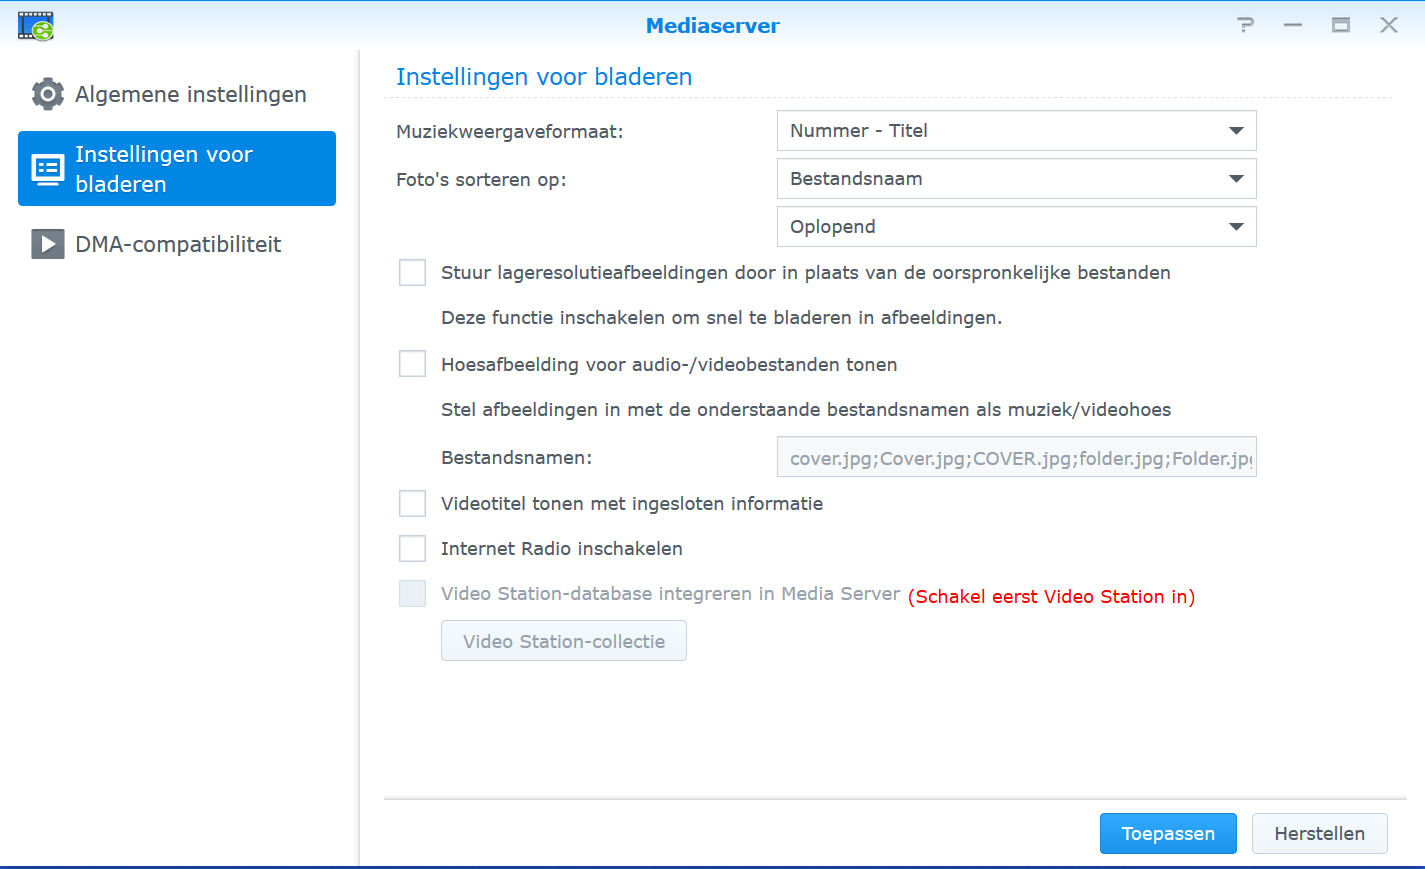The height and width of the screenshot is (869, 1425).
Task: Enable Videotitel tonen met ingesloten informatie
Action: [x=412, y=503]
